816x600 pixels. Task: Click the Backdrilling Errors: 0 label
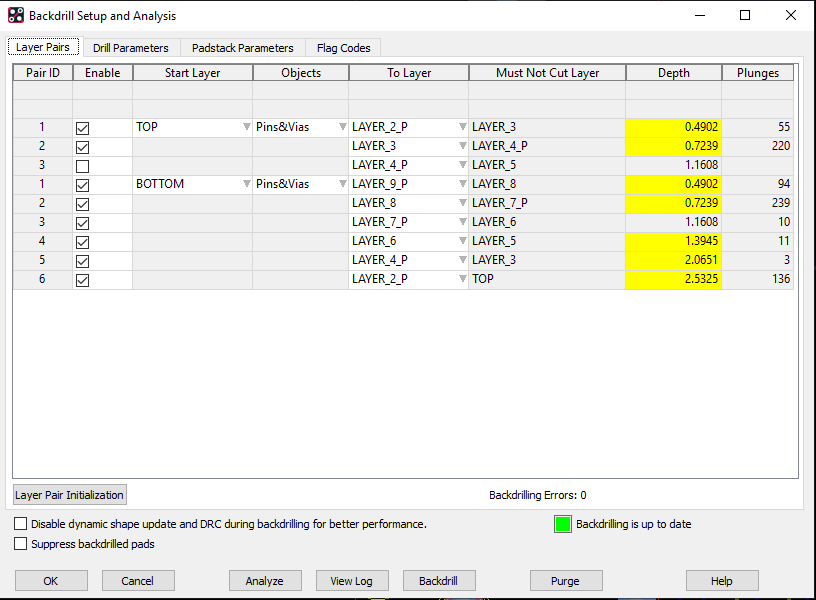(x=538, y=495)
